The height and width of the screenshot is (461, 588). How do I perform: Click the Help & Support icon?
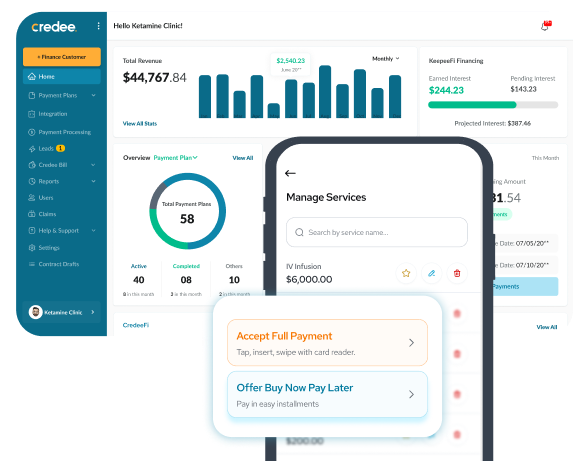click(x=32, y=231)
